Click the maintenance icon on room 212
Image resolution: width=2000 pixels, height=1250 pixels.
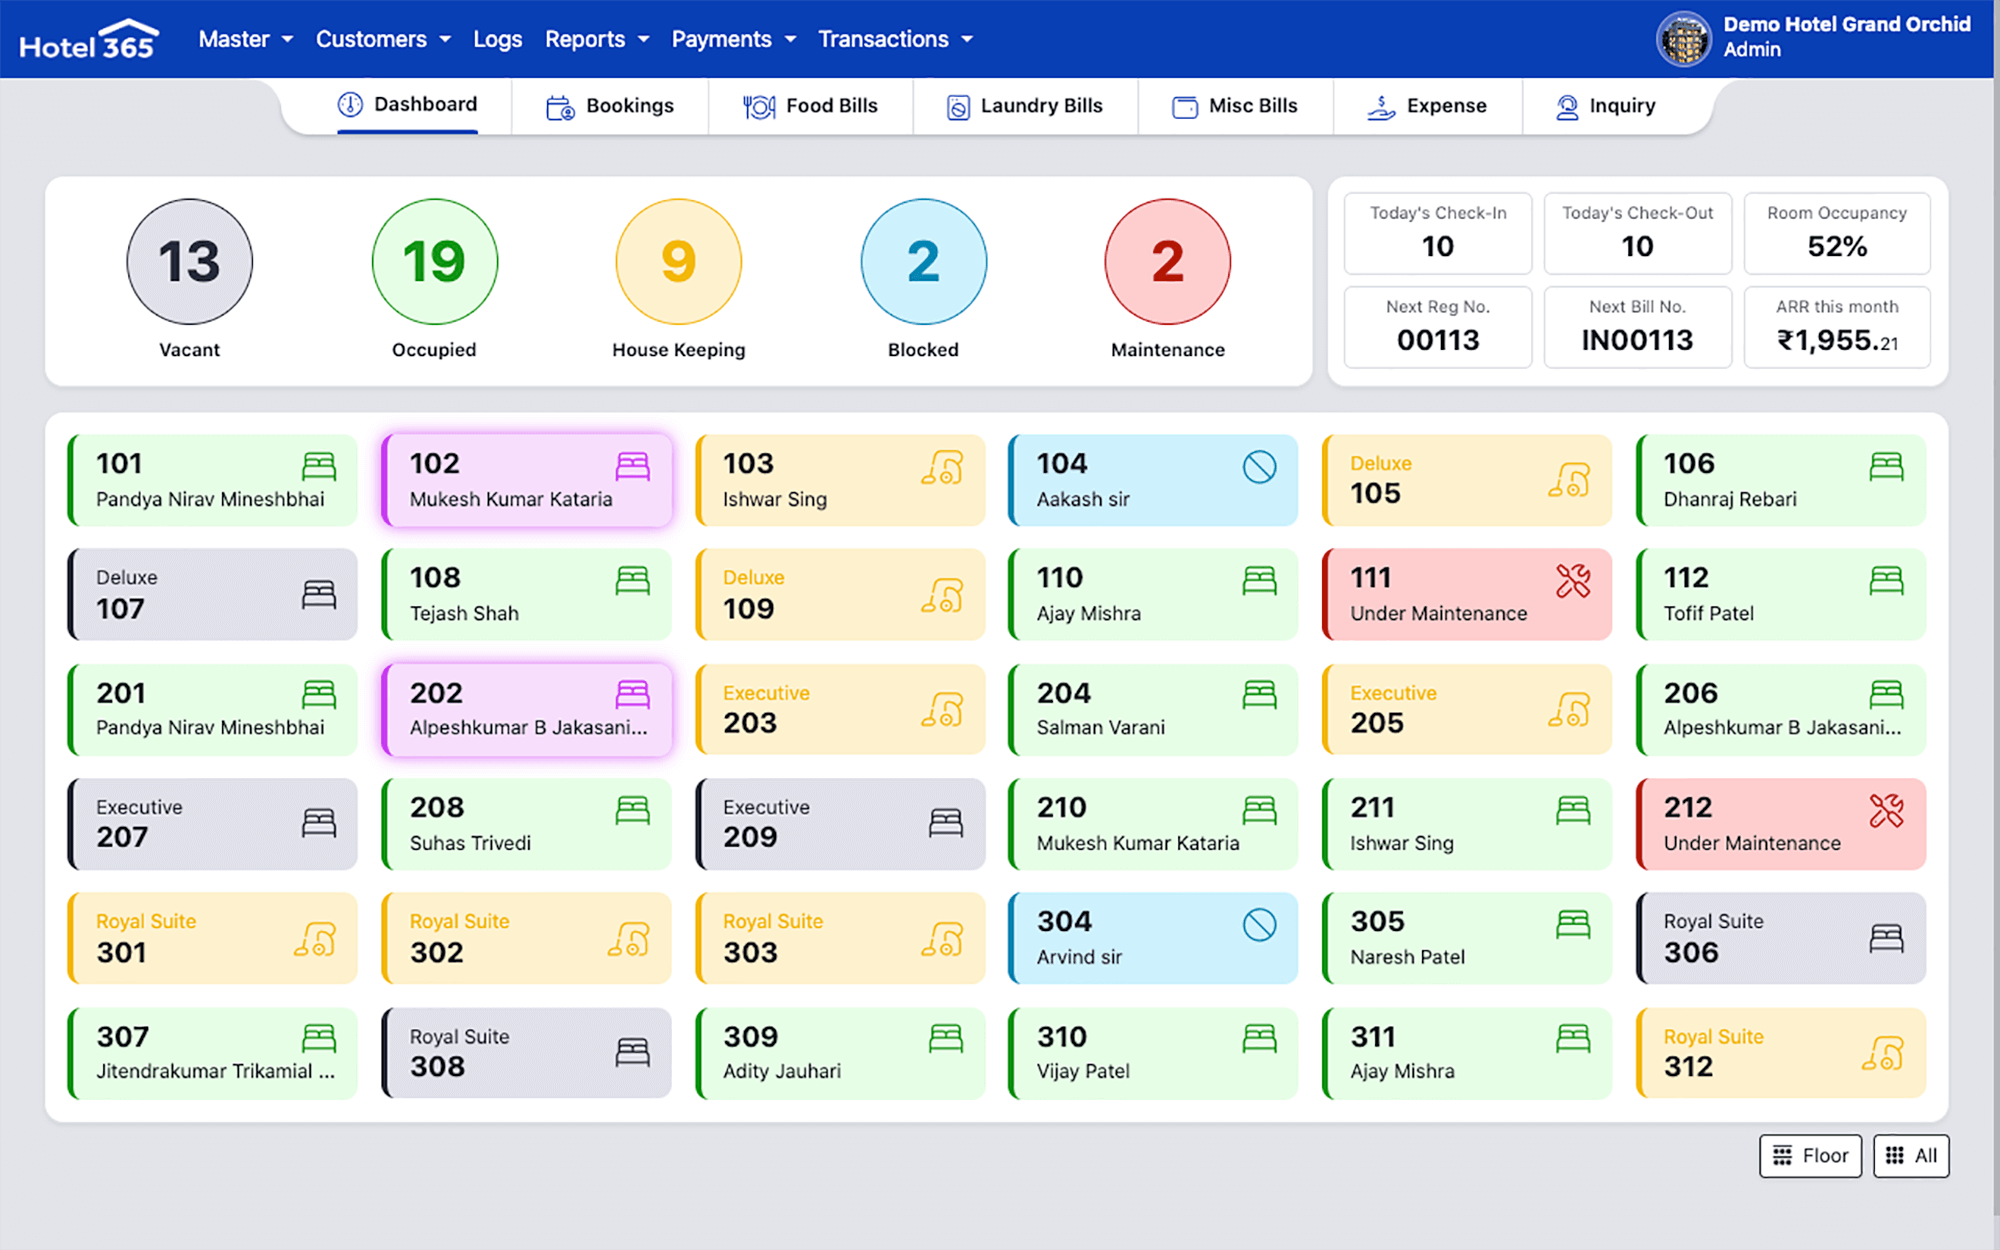pyautogui.click(x=1886, y=811)
